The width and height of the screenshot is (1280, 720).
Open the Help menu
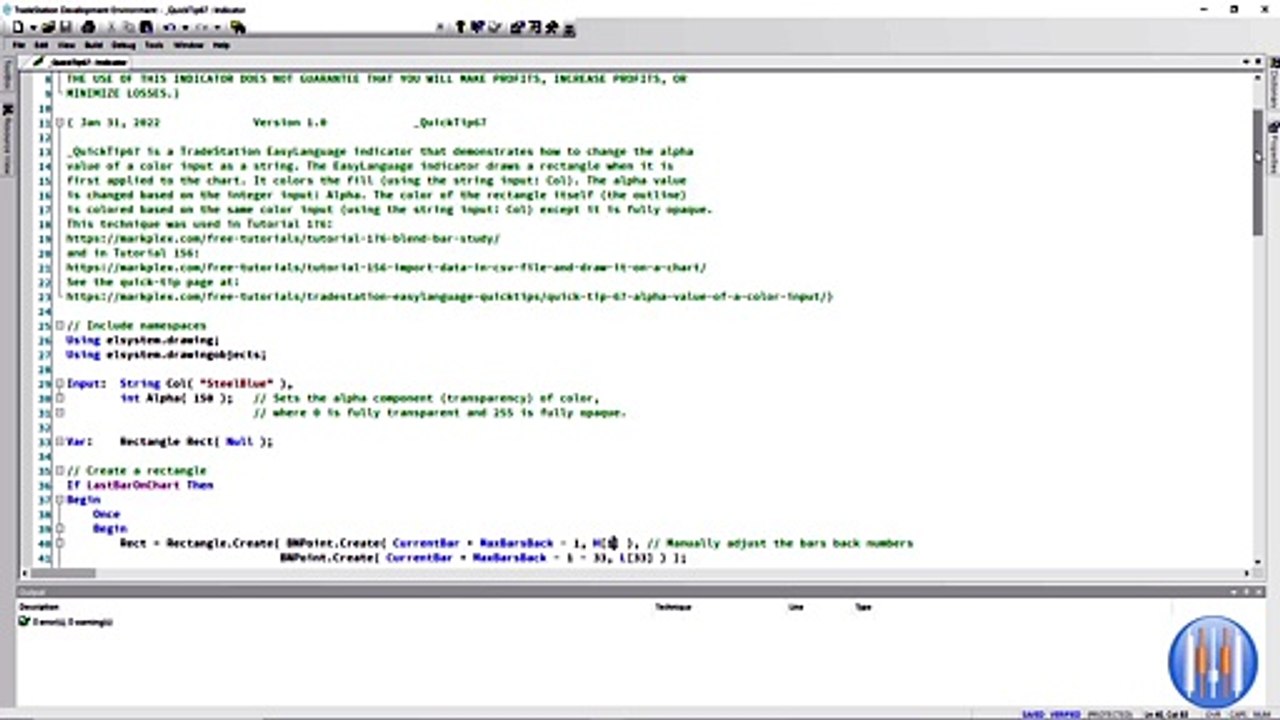point(221,45)
